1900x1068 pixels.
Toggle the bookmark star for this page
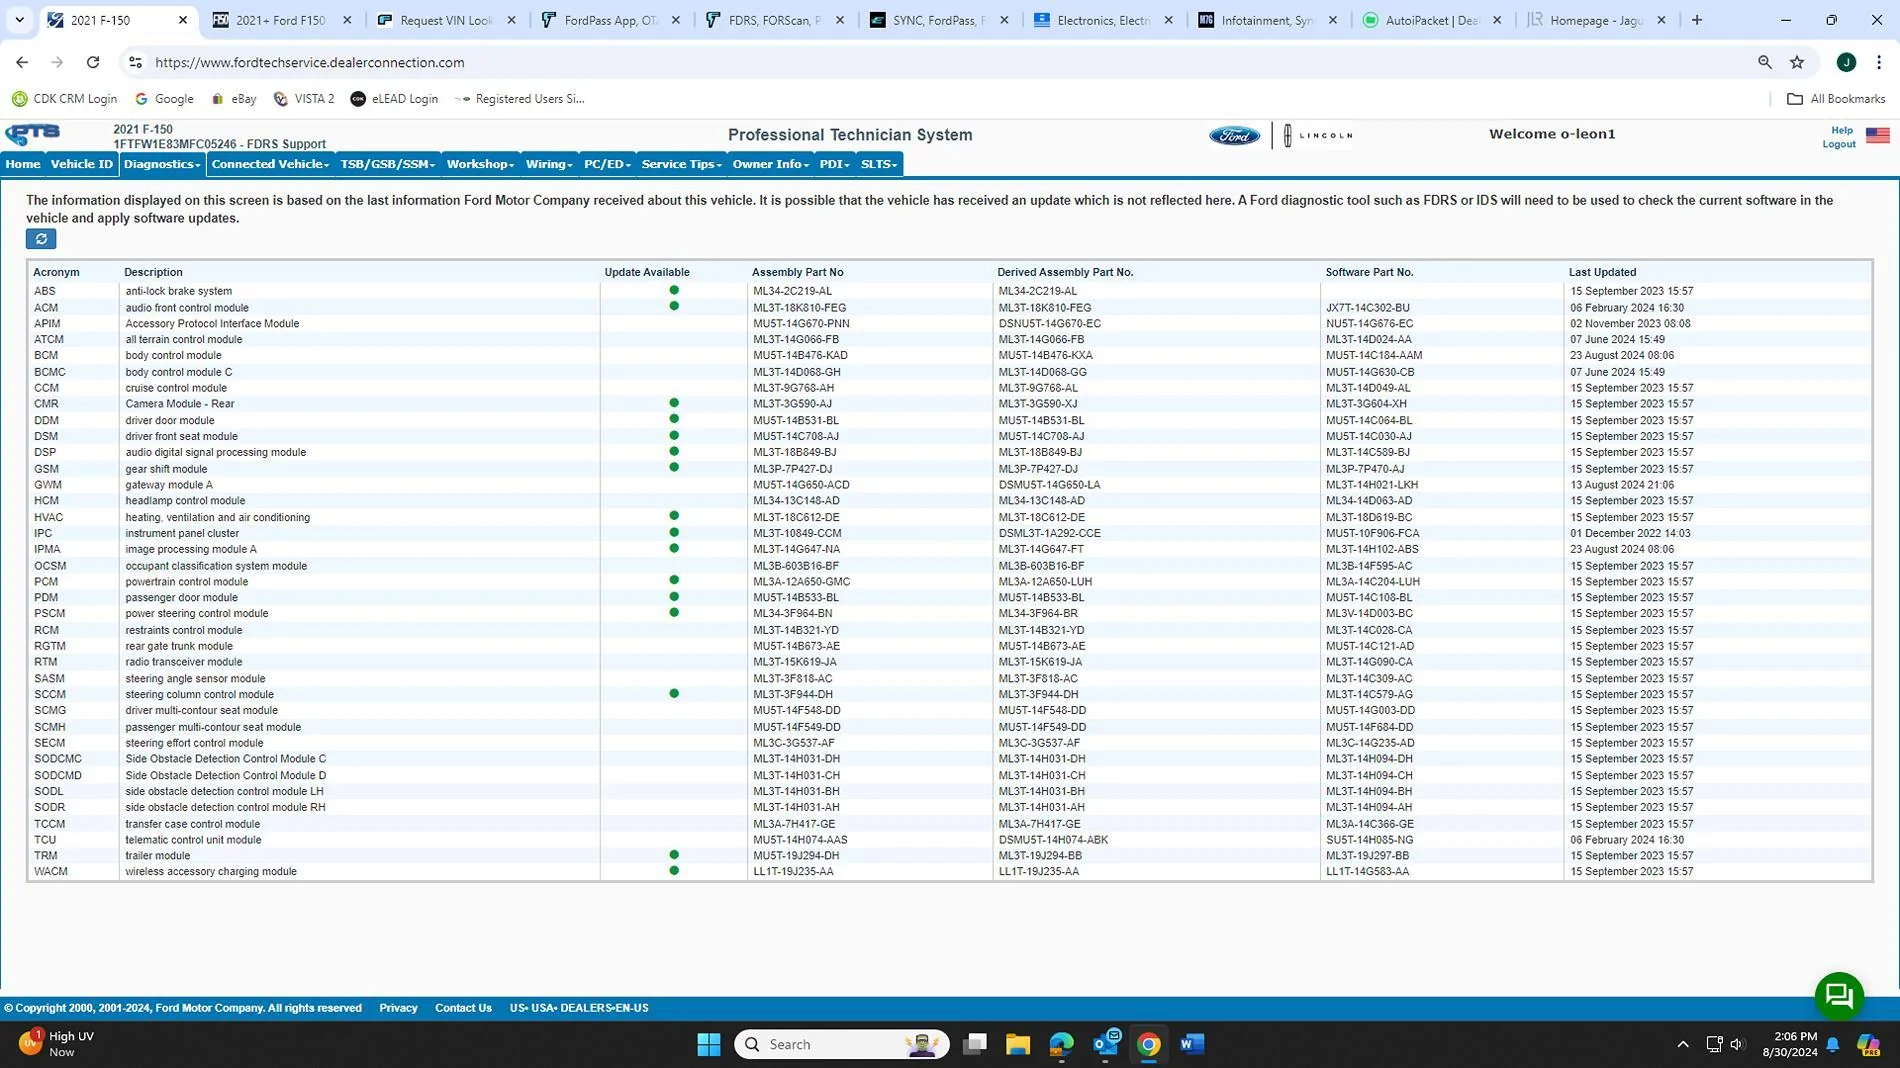pos(1797,62)
